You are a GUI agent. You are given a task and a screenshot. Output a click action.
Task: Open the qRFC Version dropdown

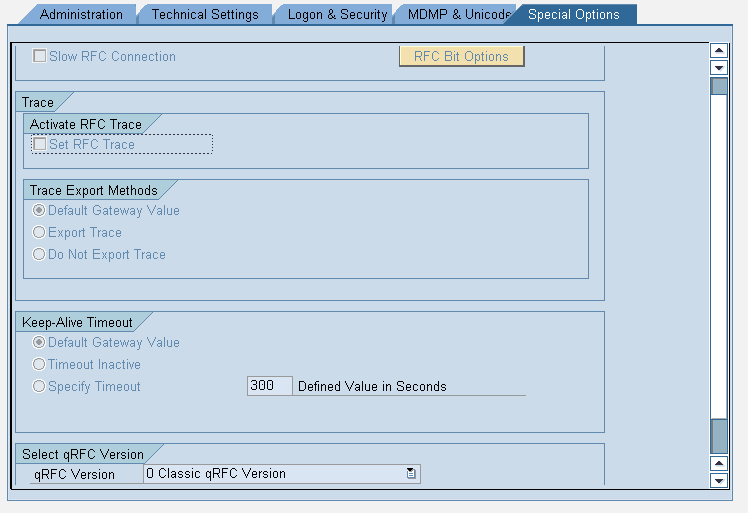point(282,474)
